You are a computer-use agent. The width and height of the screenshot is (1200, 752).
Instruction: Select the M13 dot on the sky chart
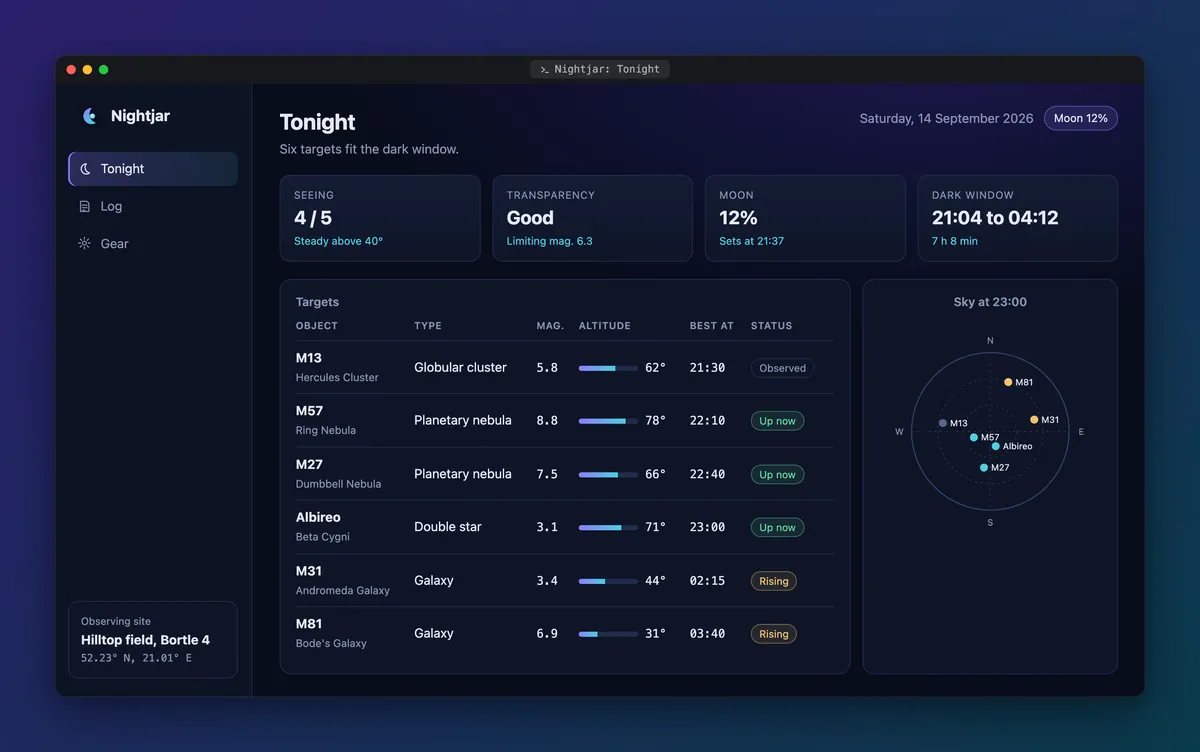point(943,423)
